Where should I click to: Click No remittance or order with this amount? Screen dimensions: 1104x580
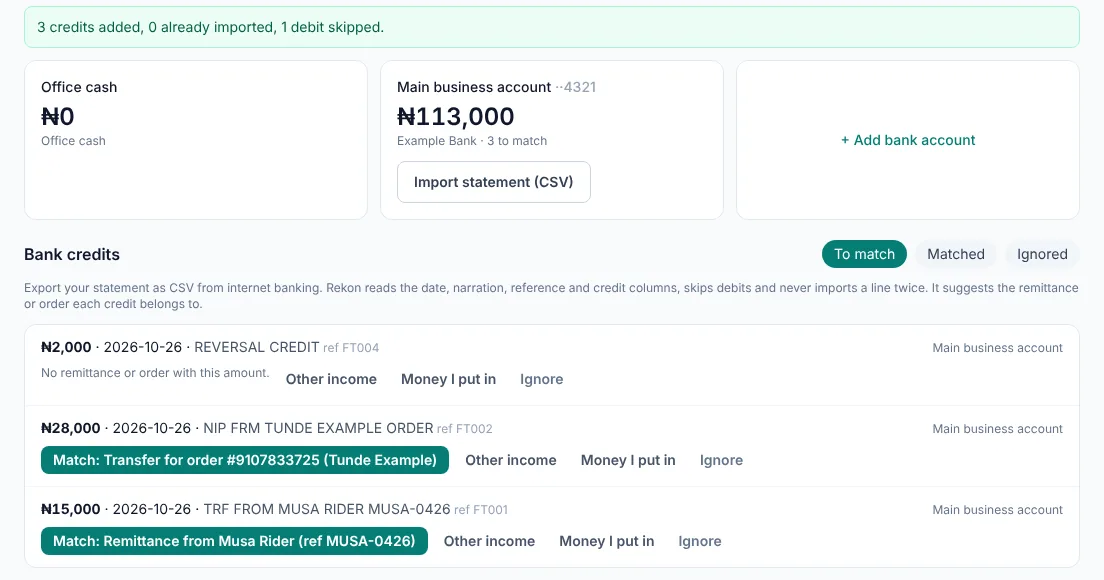tap(155, 373)
